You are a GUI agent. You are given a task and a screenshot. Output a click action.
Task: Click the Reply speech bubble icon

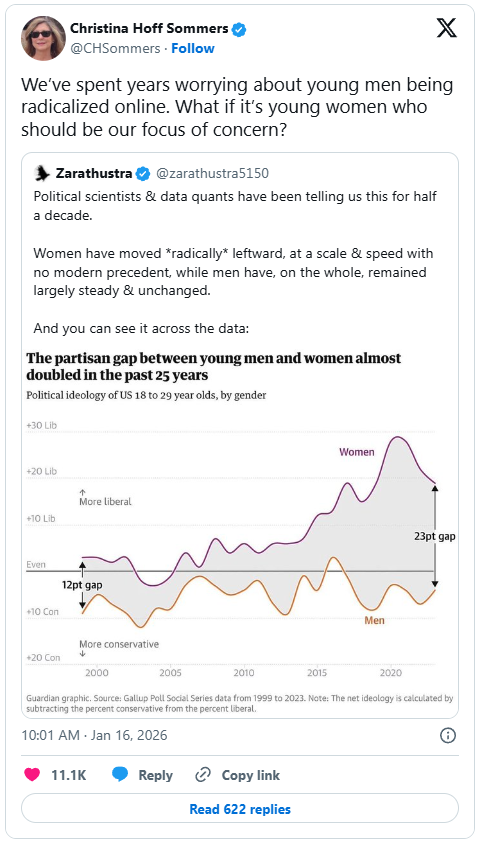coord(121,775)
